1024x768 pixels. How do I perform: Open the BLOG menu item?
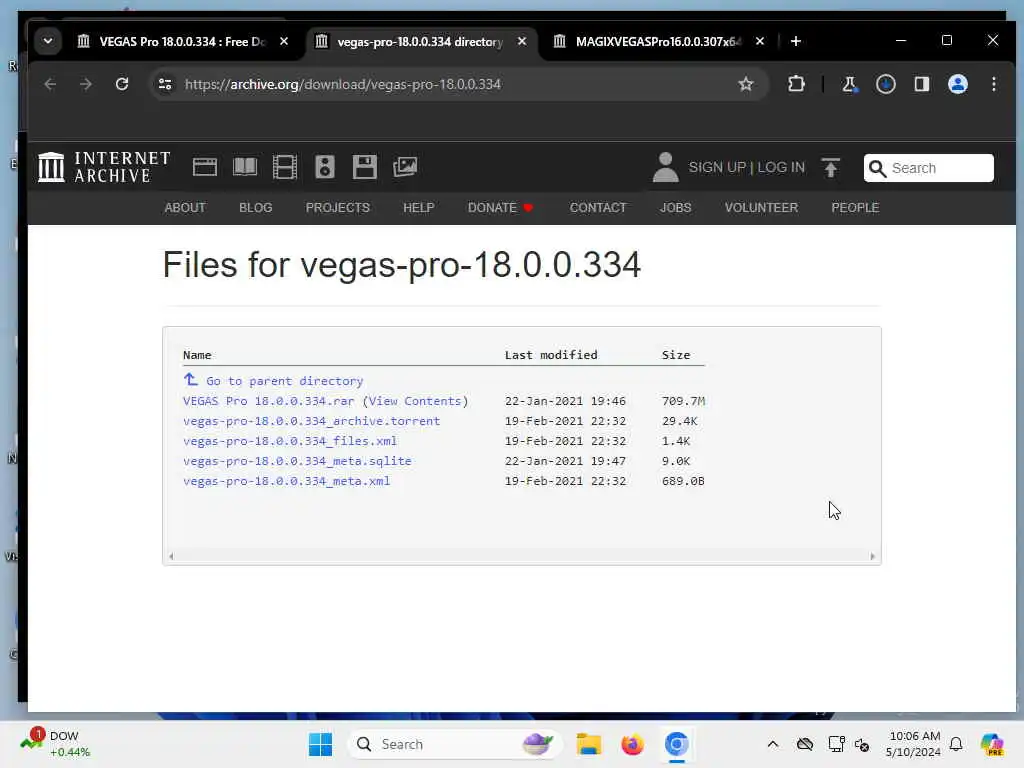(255, 208)
